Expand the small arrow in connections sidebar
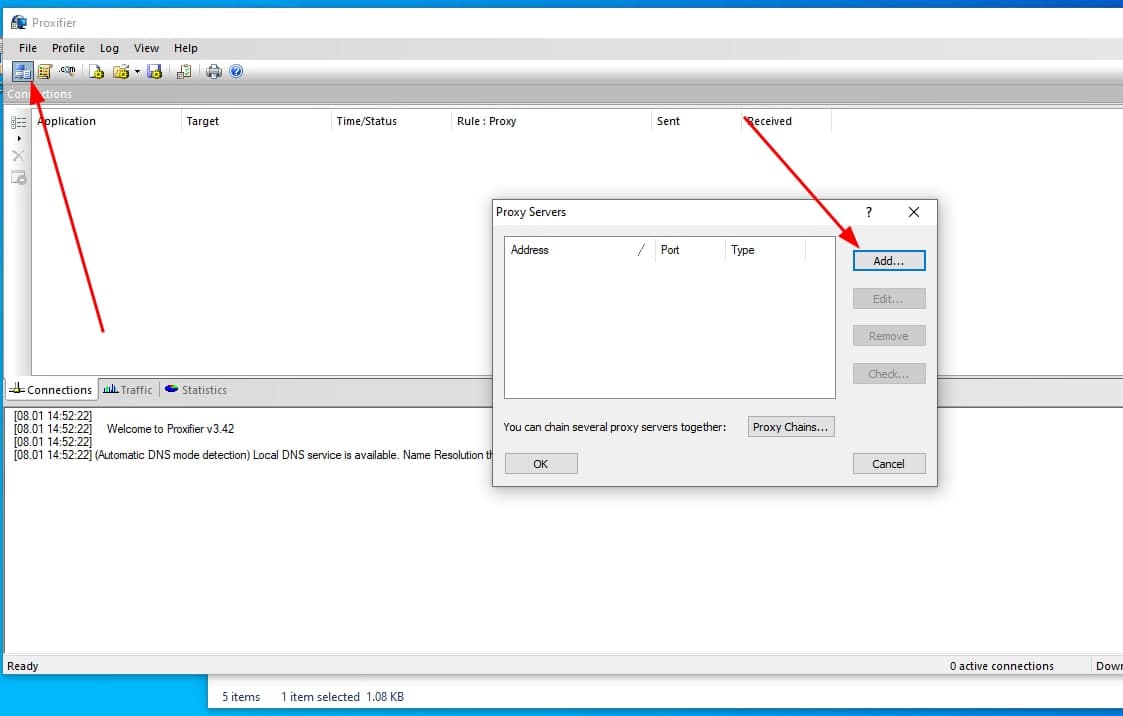This screenshot has height=716, width=1123. [18, 139]
